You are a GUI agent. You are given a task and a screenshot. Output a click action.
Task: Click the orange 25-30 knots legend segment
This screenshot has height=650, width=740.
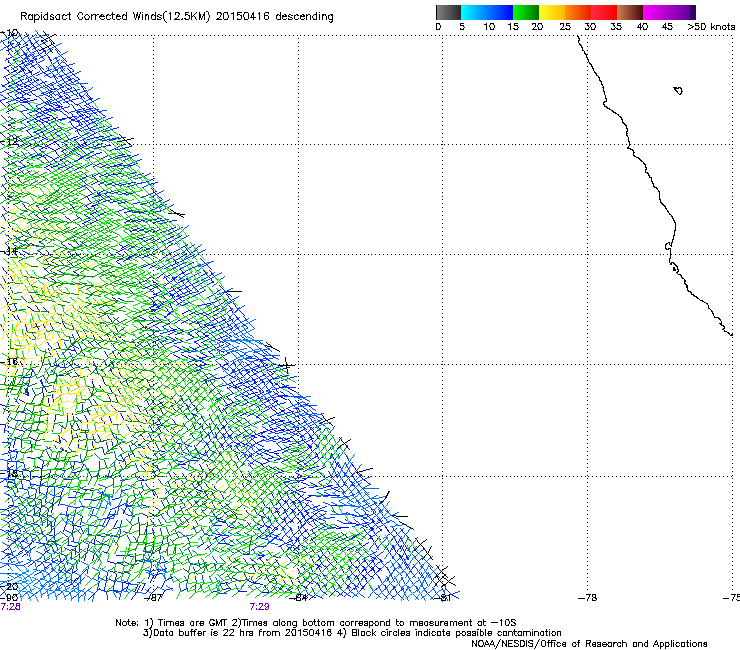(x=578, y=12)
